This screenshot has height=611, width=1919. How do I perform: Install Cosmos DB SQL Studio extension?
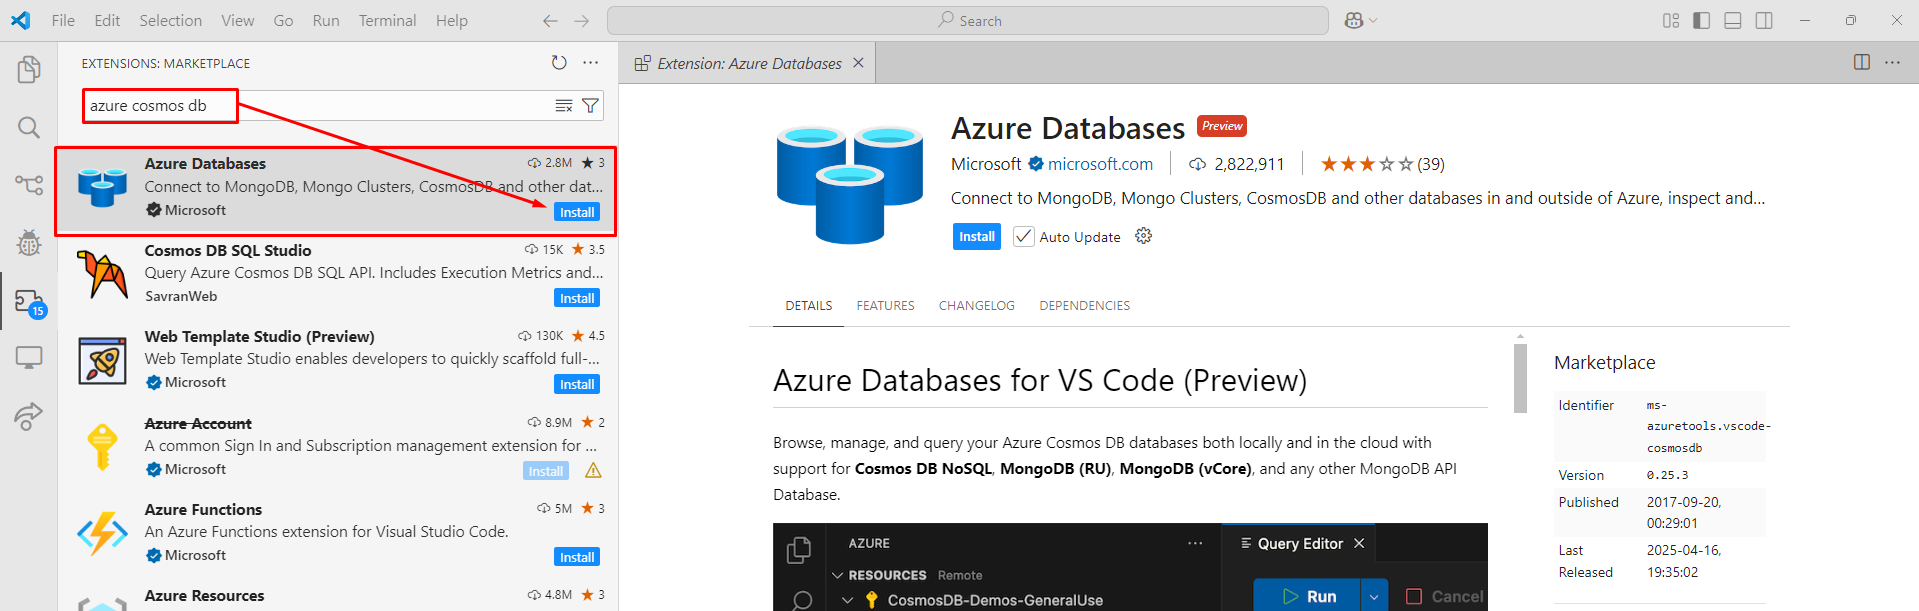[x=577, y=298]
